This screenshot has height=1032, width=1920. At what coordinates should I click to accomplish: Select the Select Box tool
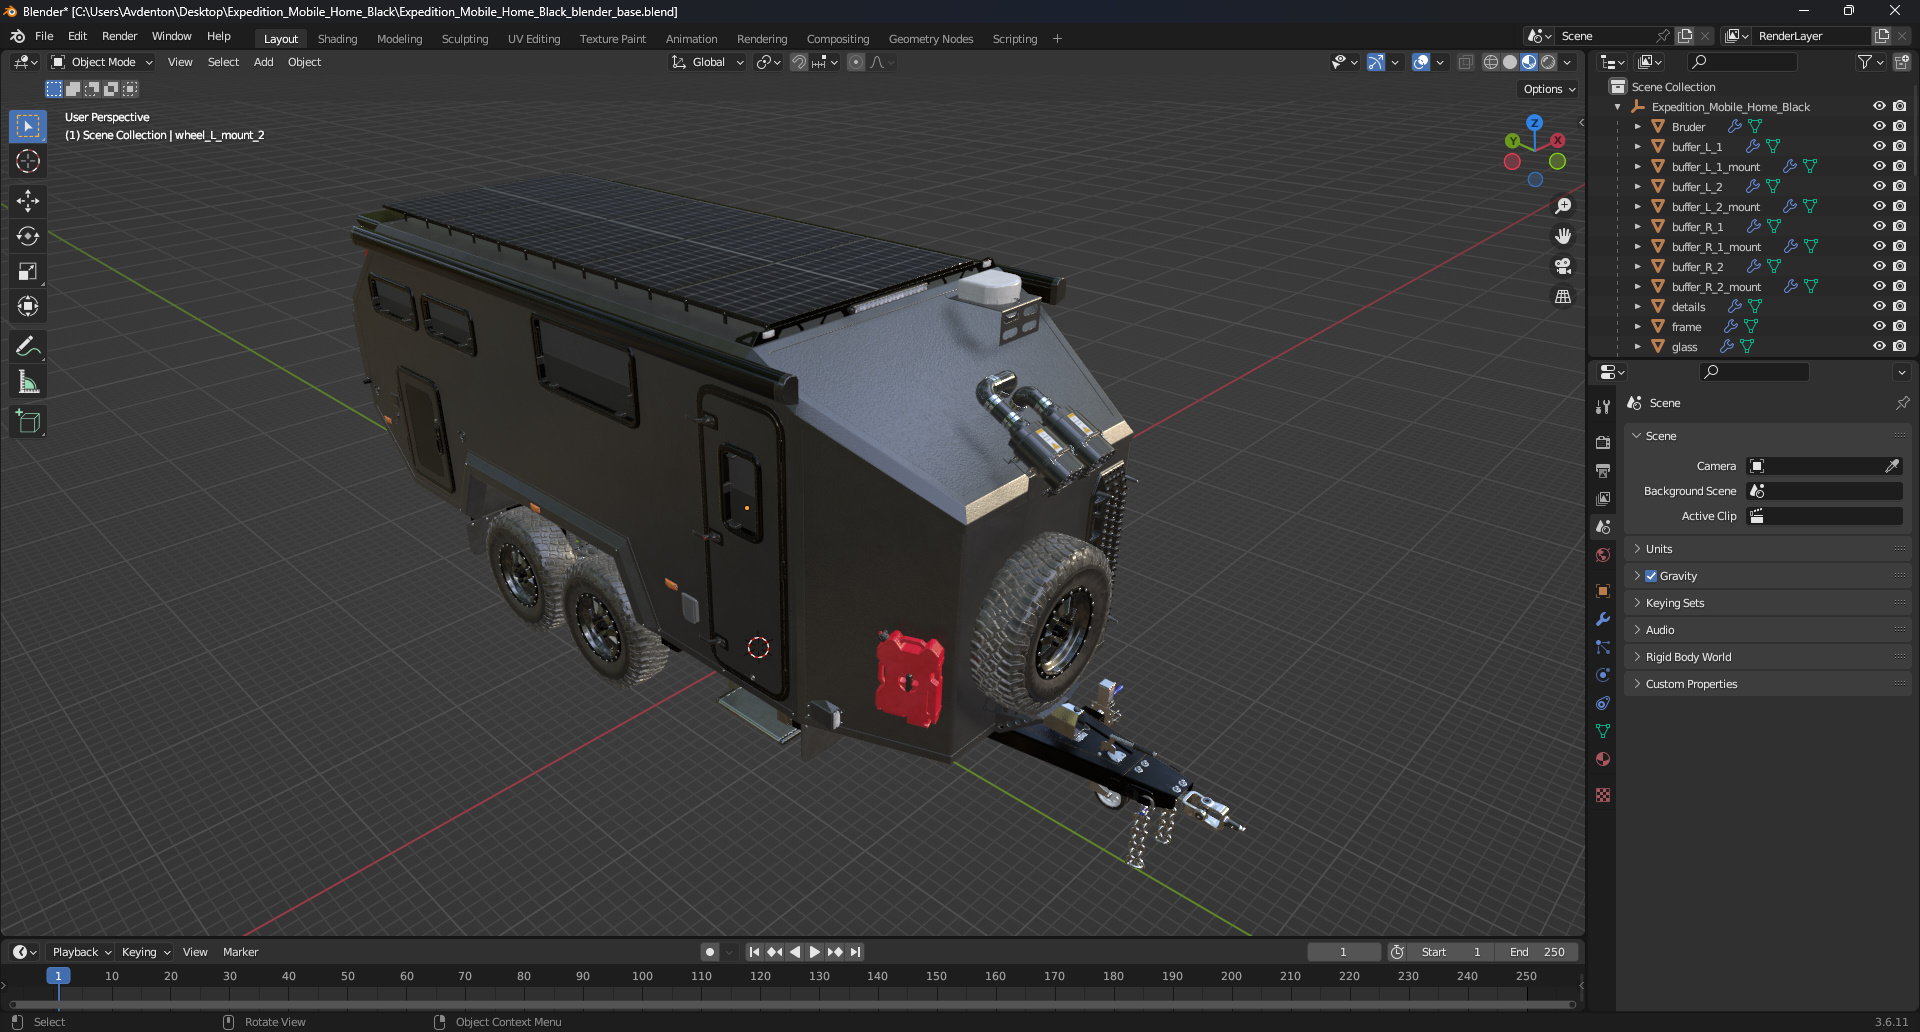coord(28,126)
